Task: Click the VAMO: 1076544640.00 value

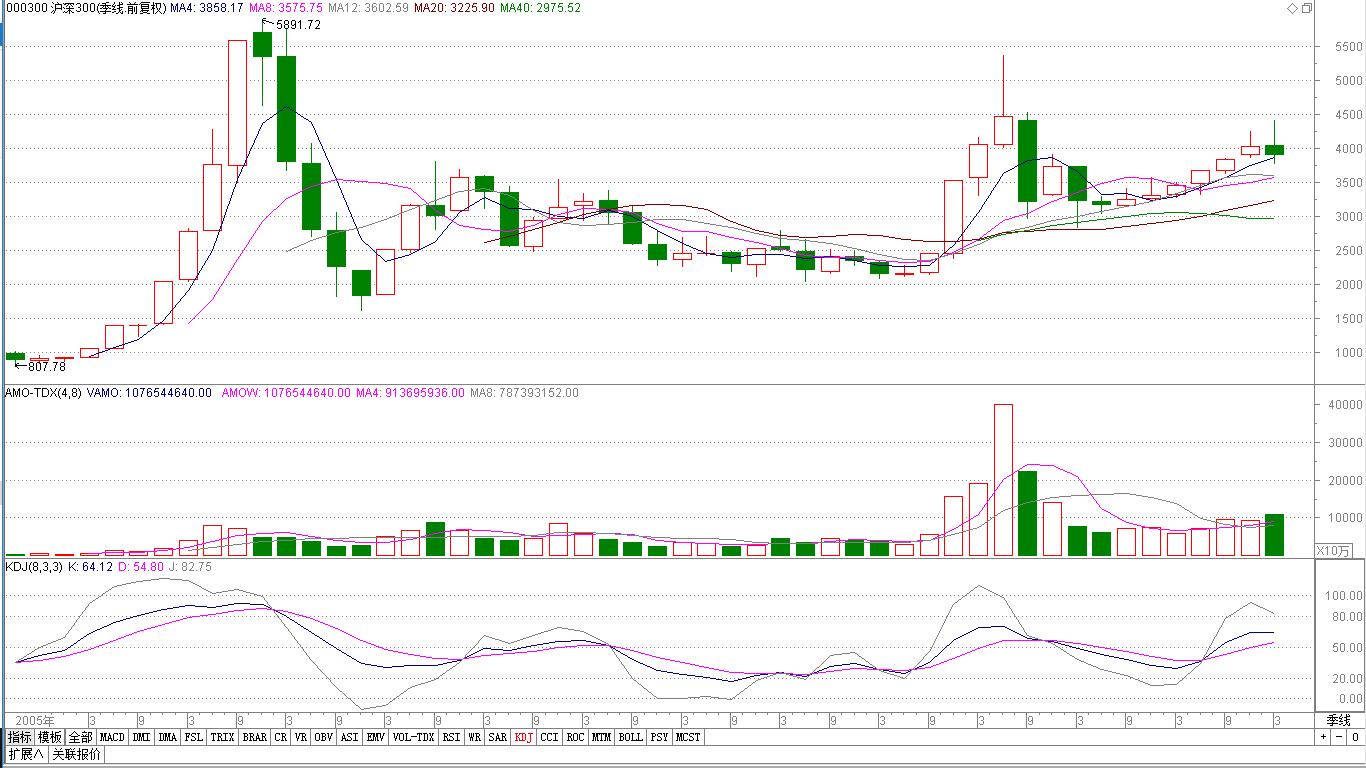Action: click(150, 393)
